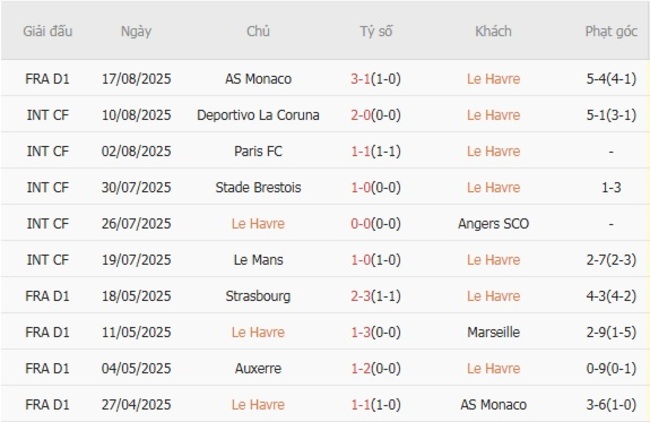This screenshot has width=650, height=422.
Task: Click home team Le Havre on 26/07/2025
Action: (258, 224)
